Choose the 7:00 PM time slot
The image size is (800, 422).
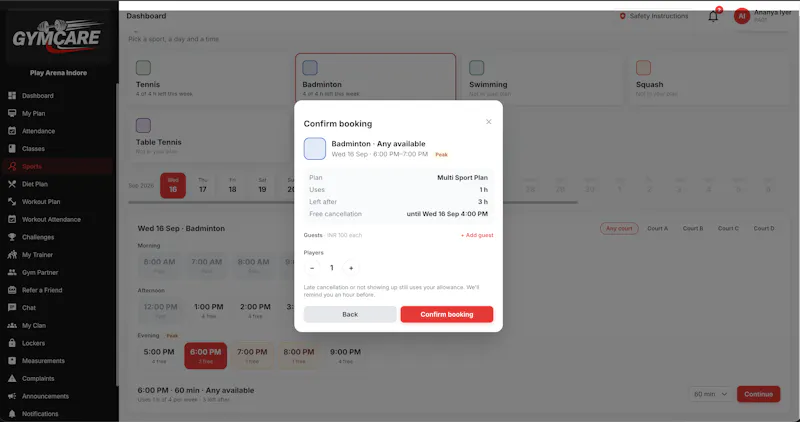pos(252,356)
